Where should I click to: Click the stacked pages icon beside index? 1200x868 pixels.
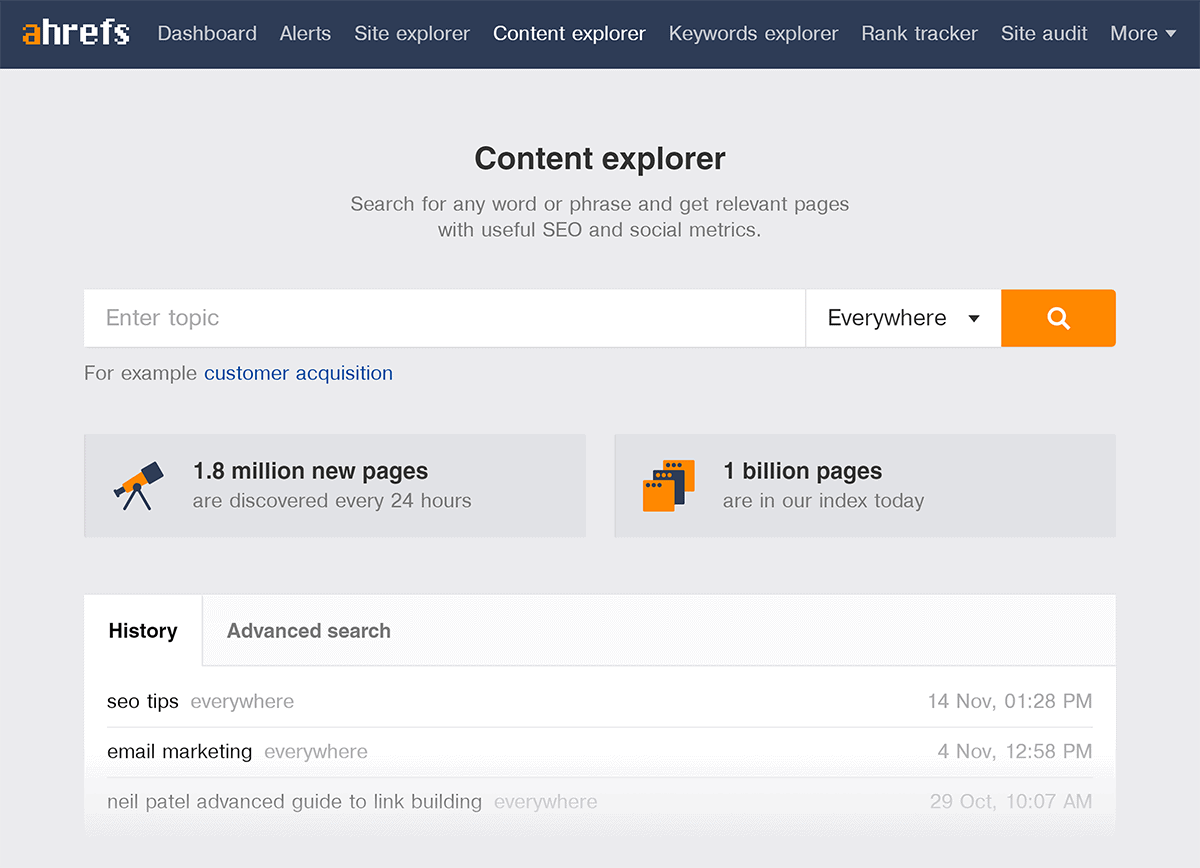(668, 486)
